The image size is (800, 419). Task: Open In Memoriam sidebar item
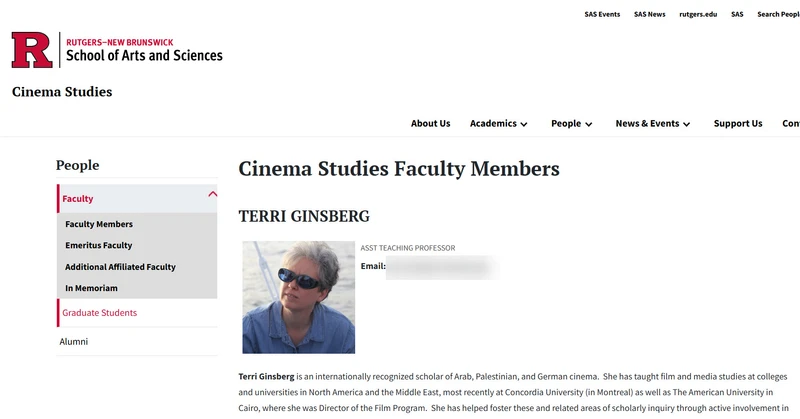[91, 288]
